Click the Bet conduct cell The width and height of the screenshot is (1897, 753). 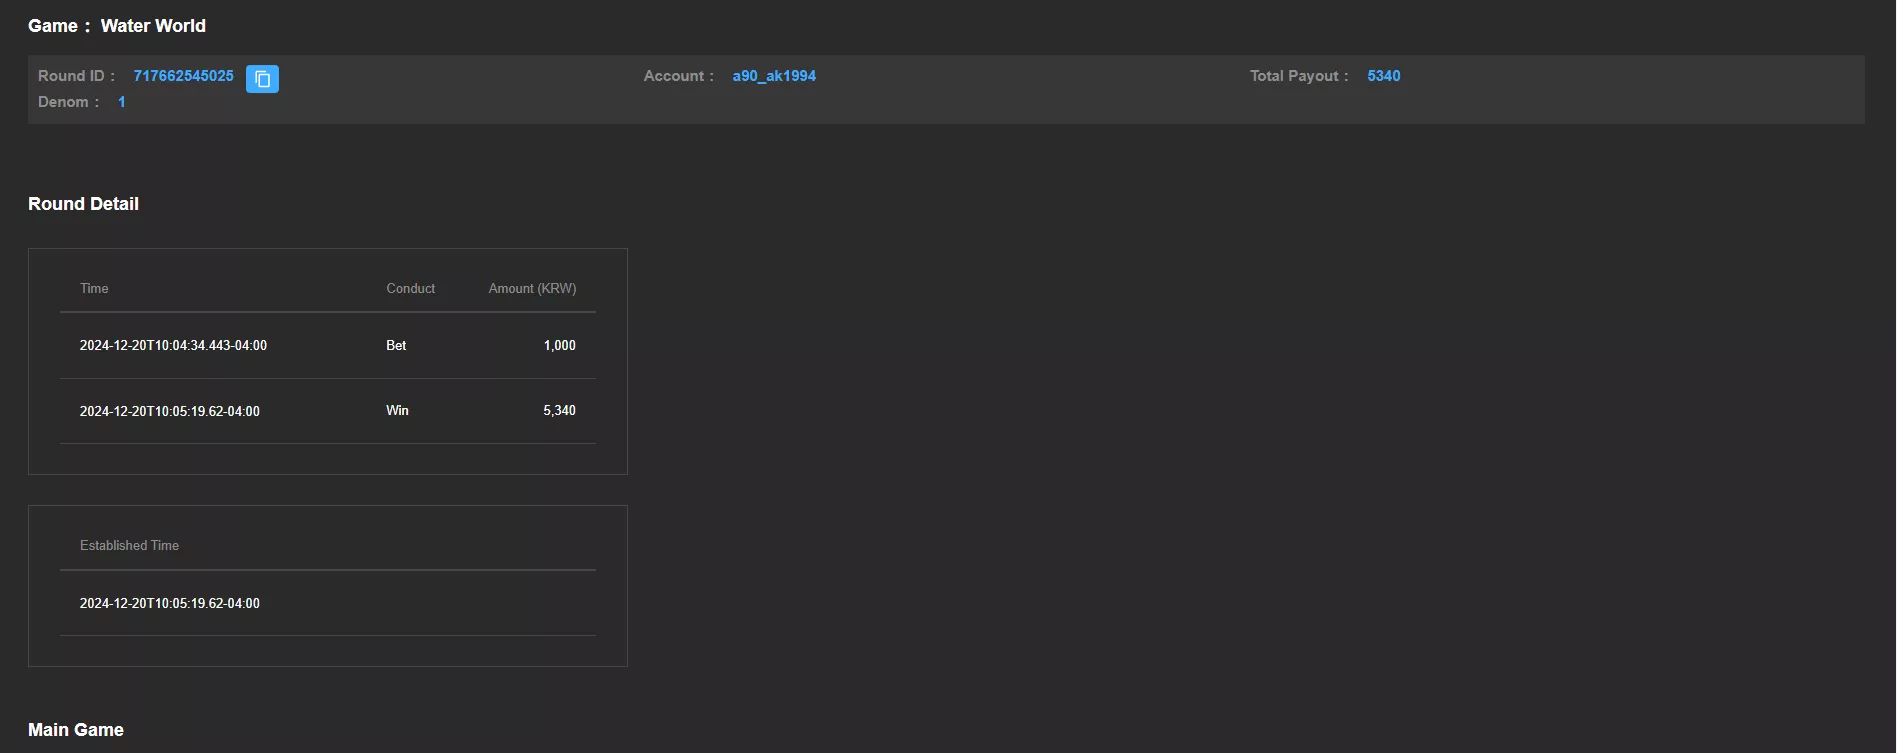click(396, 345)
